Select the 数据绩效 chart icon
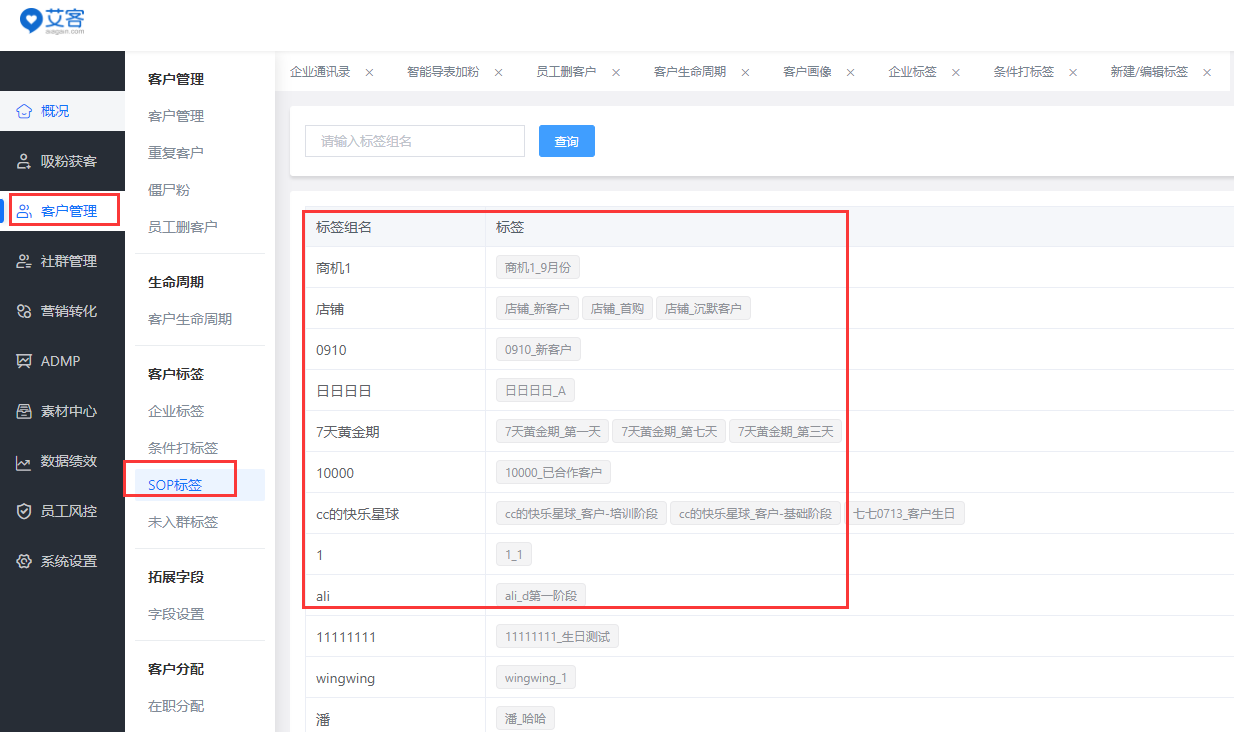1234x732 pixels. (x=24, y=461)
